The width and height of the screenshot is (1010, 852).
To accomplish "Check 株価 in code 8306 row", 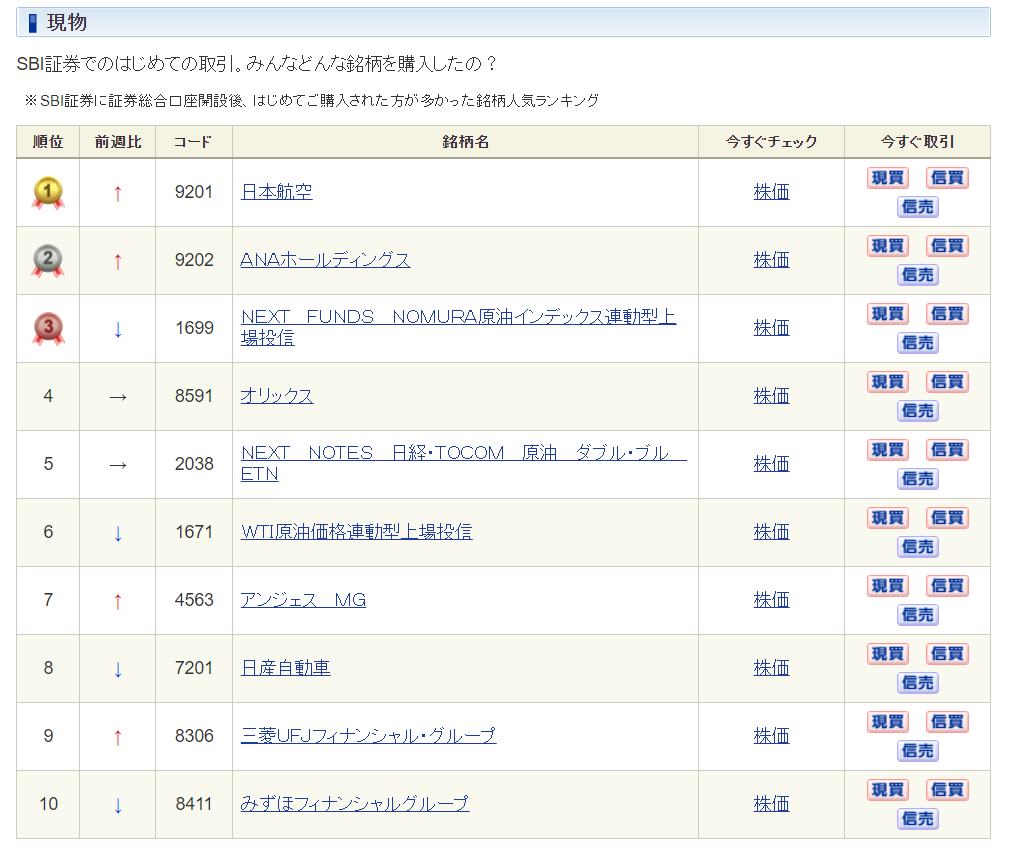I will pyautogui.click(x=771, y=736).
